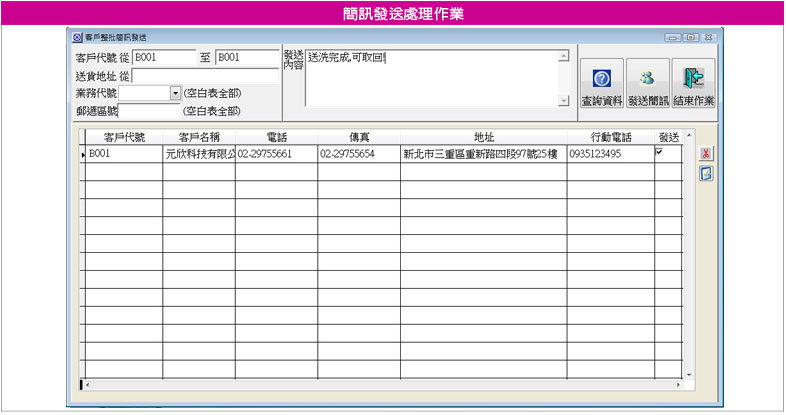Click the table's horizontal scrollbar right arrow
This screenshot has height=415, width=786.
[678, 383]
